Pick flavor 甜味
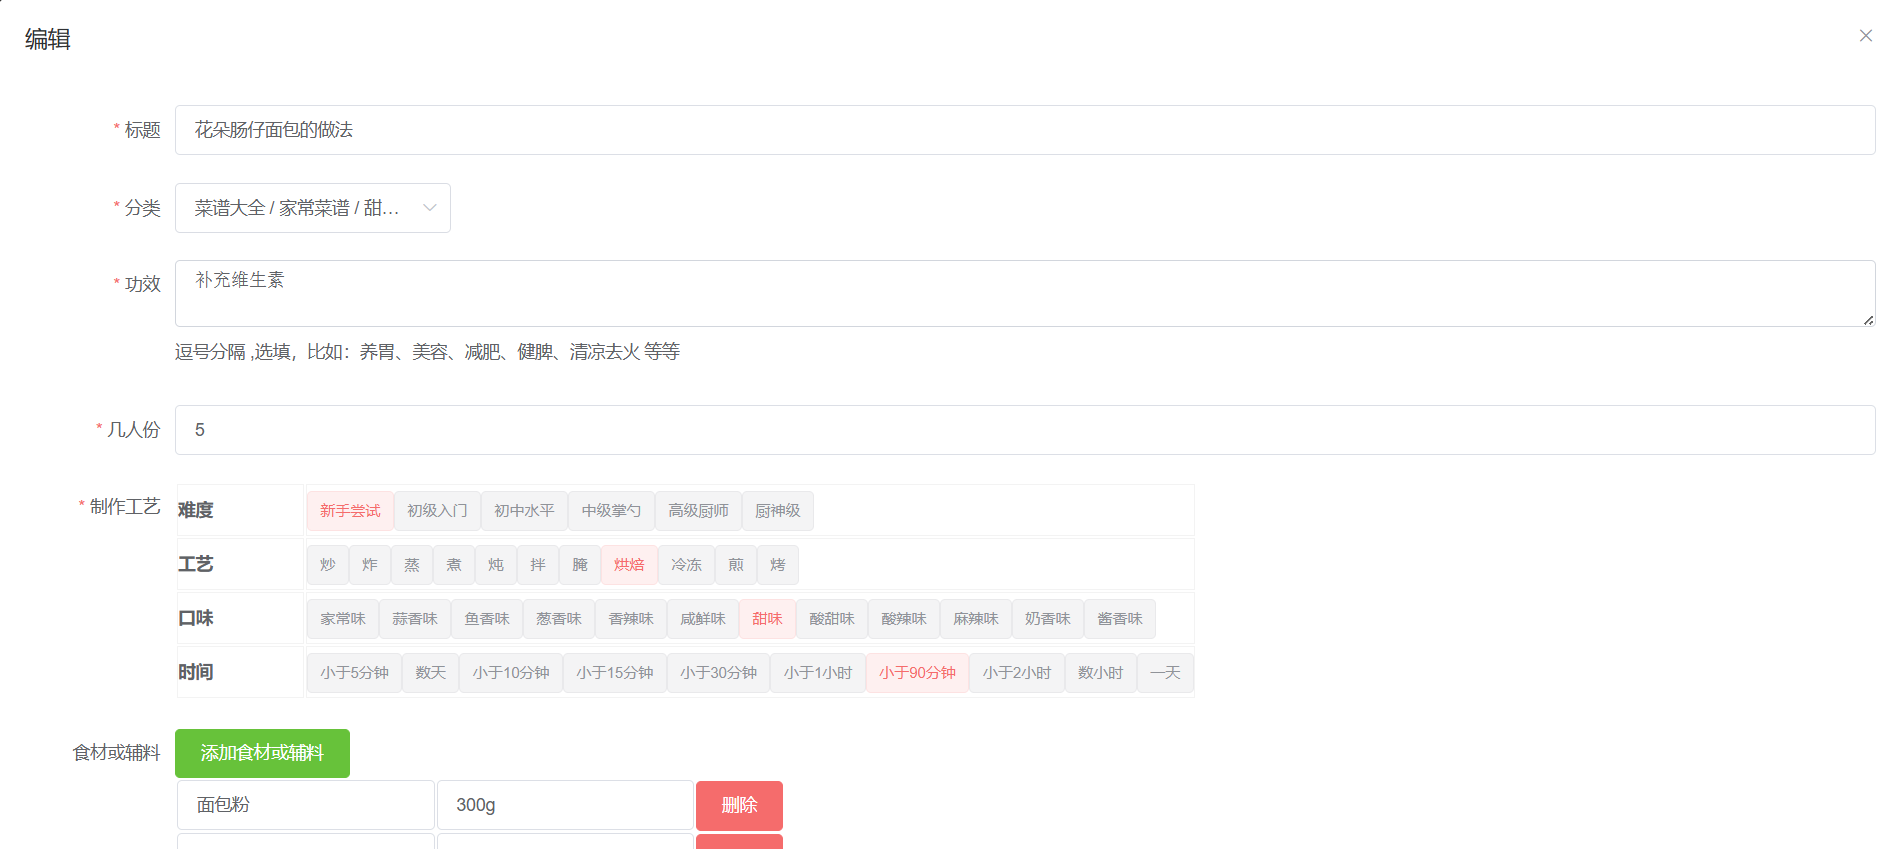This screenshot has width=1889, height=849. point(767,619)
